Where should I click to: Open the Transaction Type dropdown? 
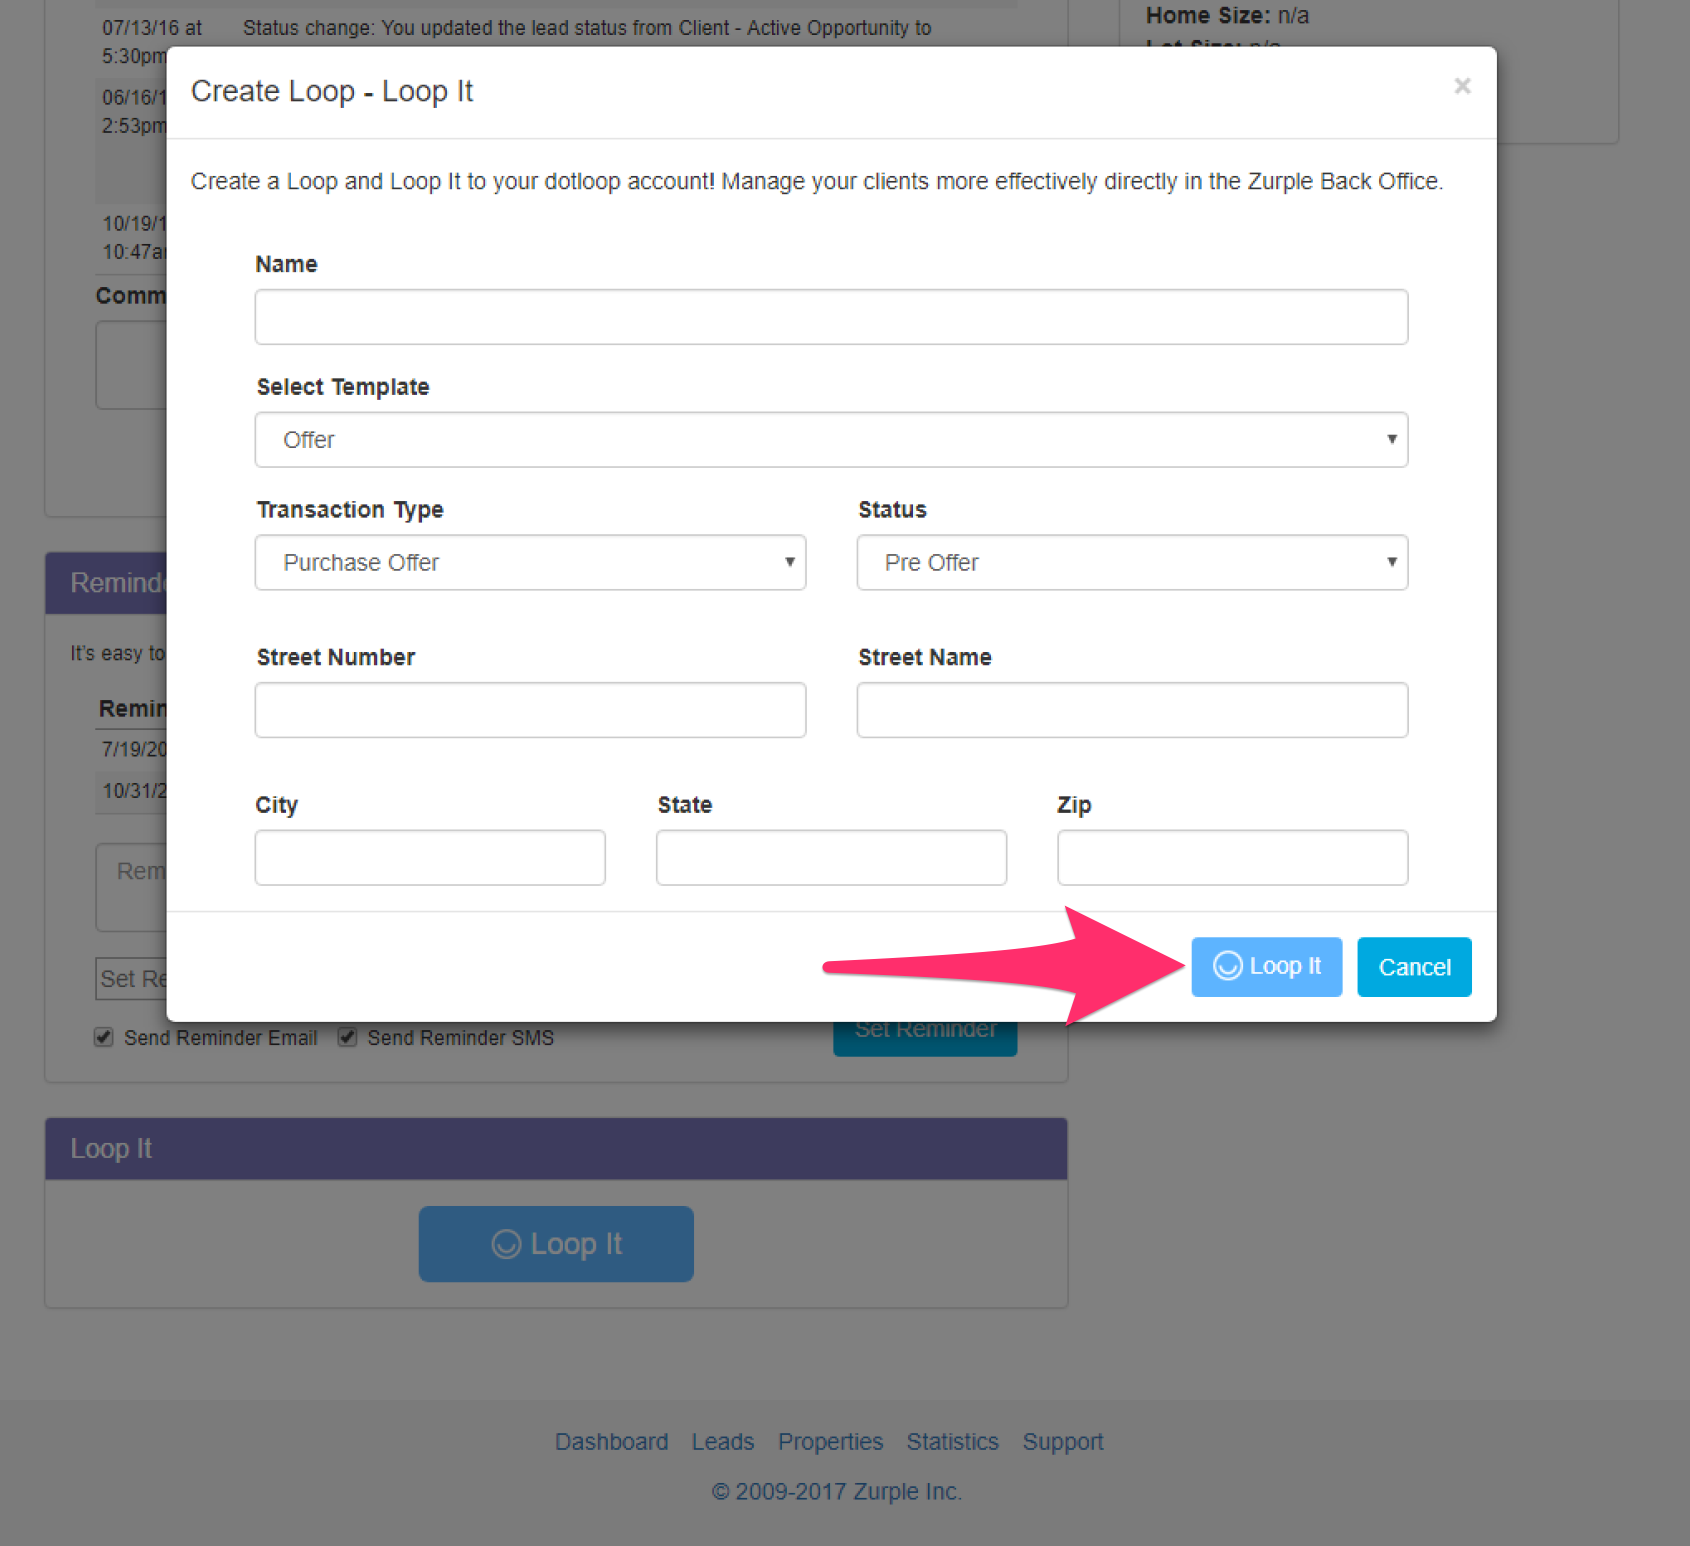tap(530, 562)
